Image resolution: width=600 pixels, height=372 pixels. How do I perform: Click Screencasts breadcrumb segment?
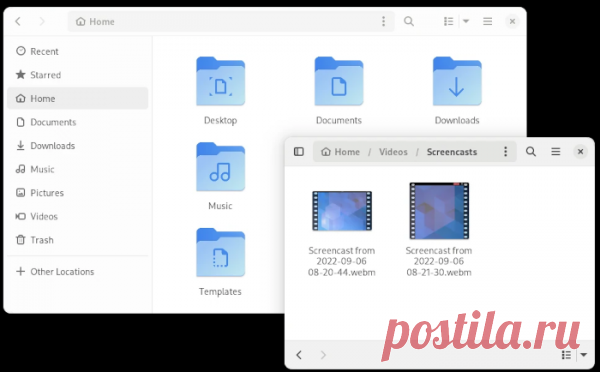coord(452,152)
